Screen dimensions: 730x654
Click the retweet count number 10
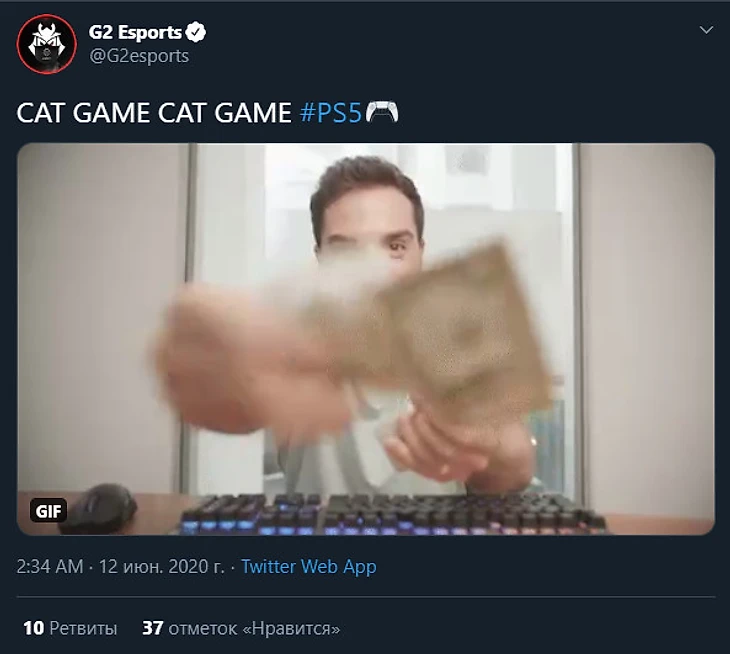(x=34, y=628)
